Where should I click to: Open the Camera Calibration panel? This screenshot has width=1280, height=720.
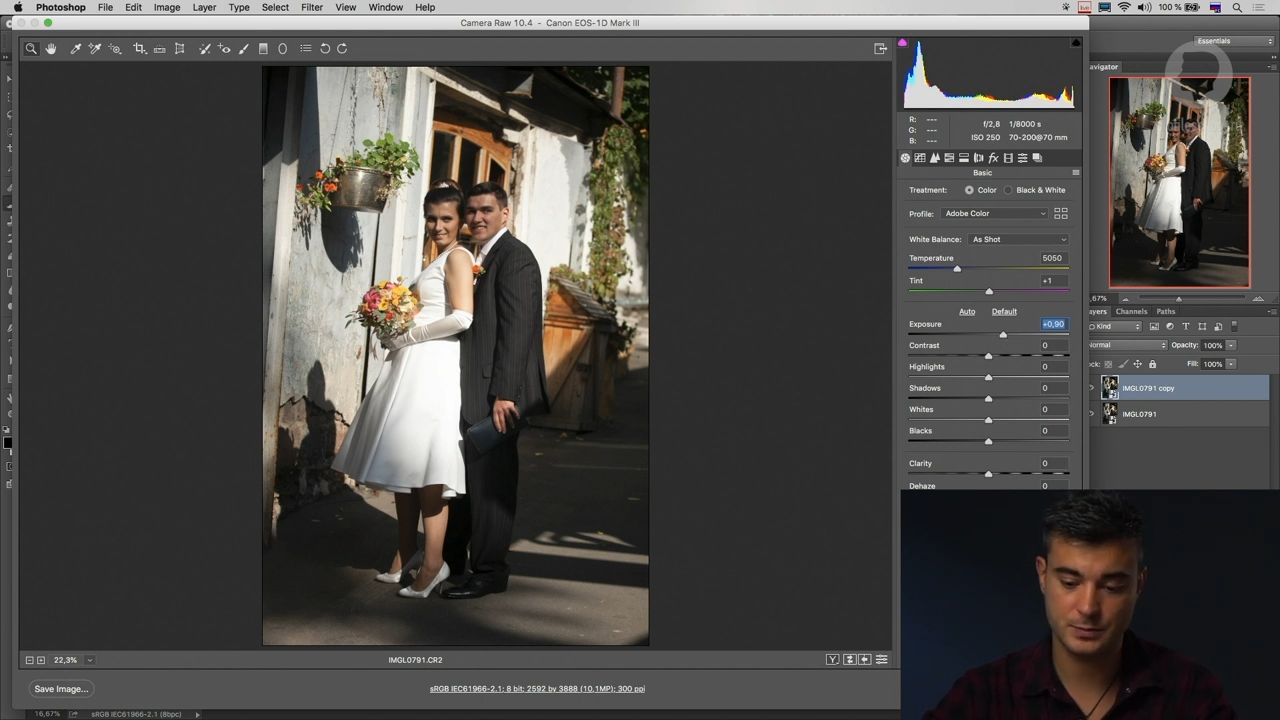tap(1008, 157)
